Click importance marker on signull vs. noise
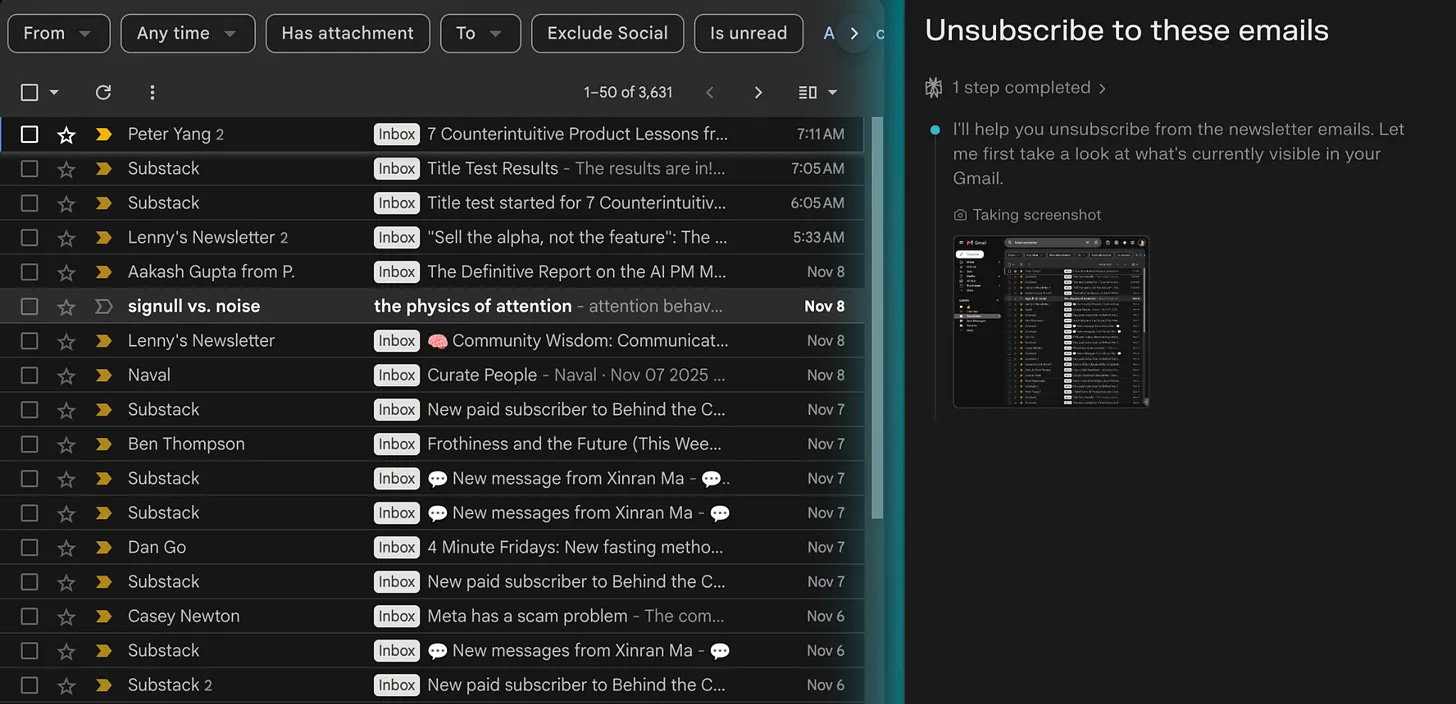The width and height of the screenshot is (1456, 704). 103,306
